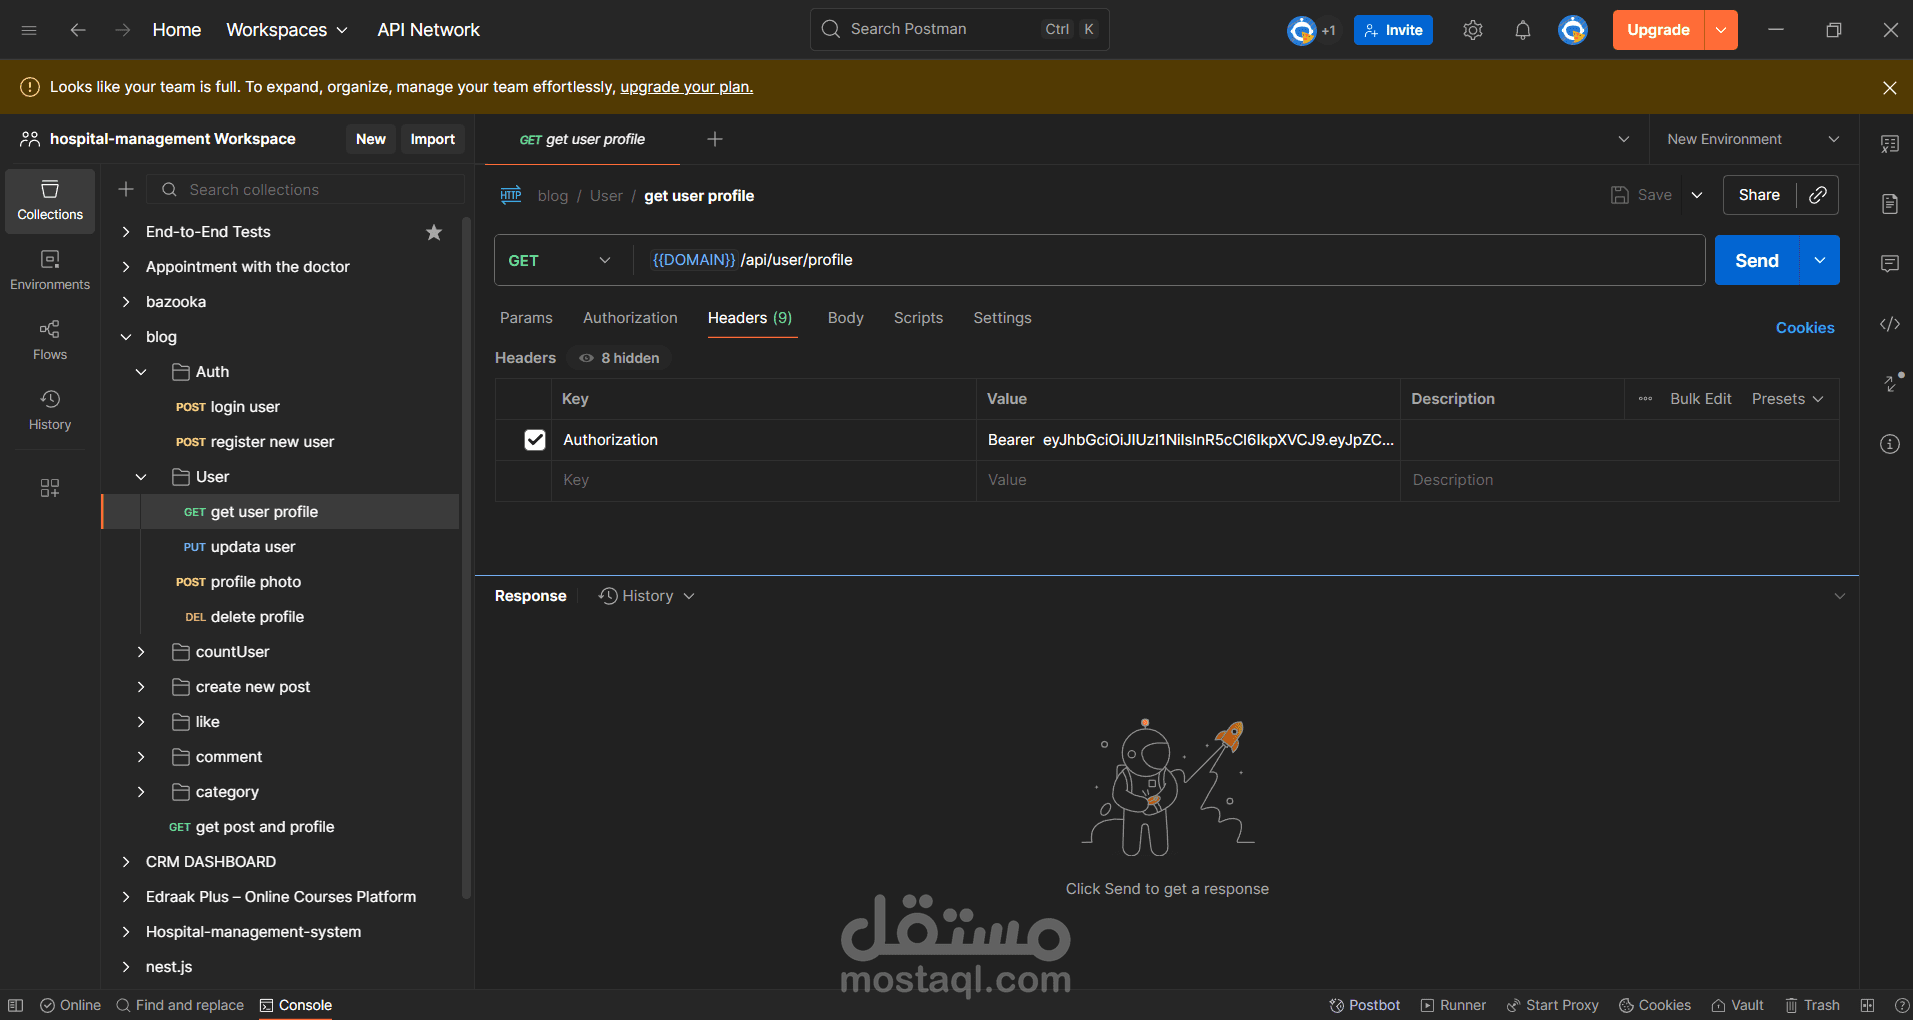The width and height of the screenshot is (1913, 1020).
Task: Open the Save options dropdown arrow
Action: [1697, 195]
